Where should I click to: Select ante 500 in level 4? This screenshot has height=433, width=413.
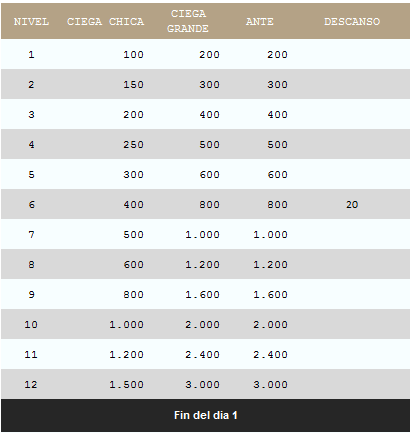[277, 144]
